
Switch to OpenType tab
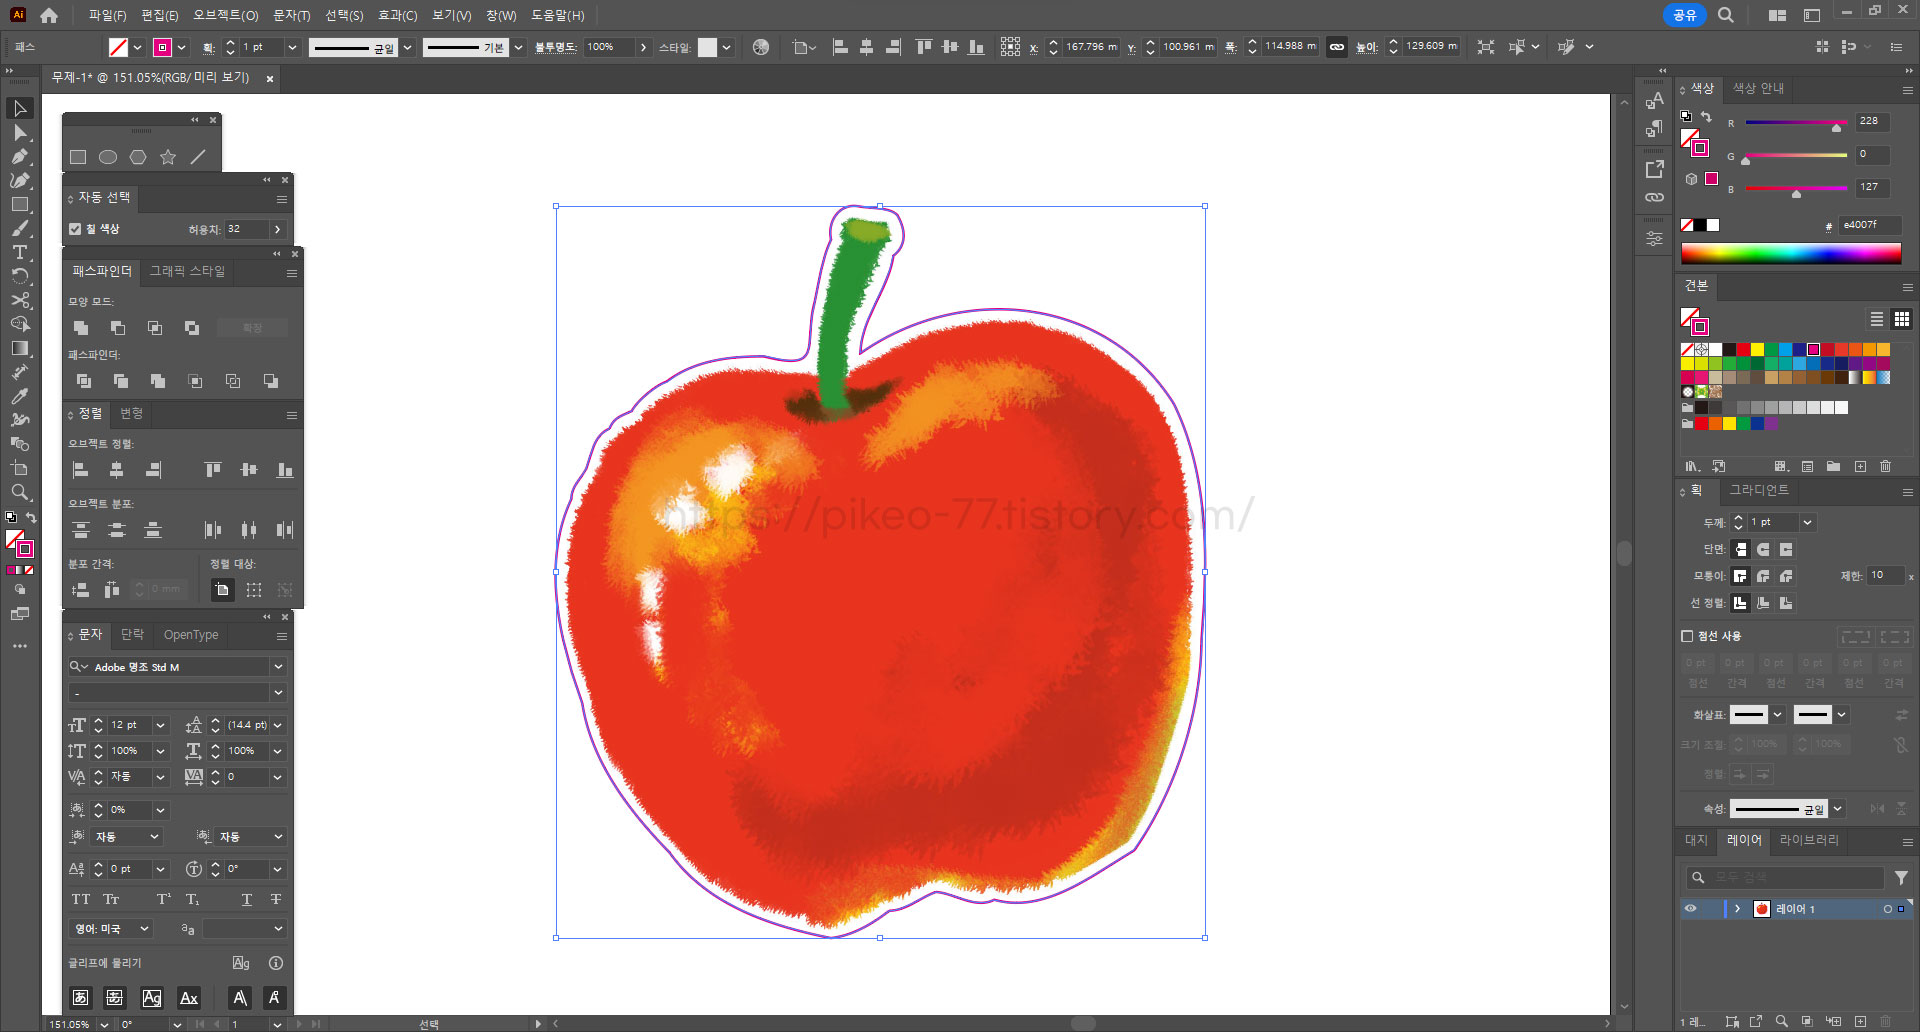click(x=191, y=635)
